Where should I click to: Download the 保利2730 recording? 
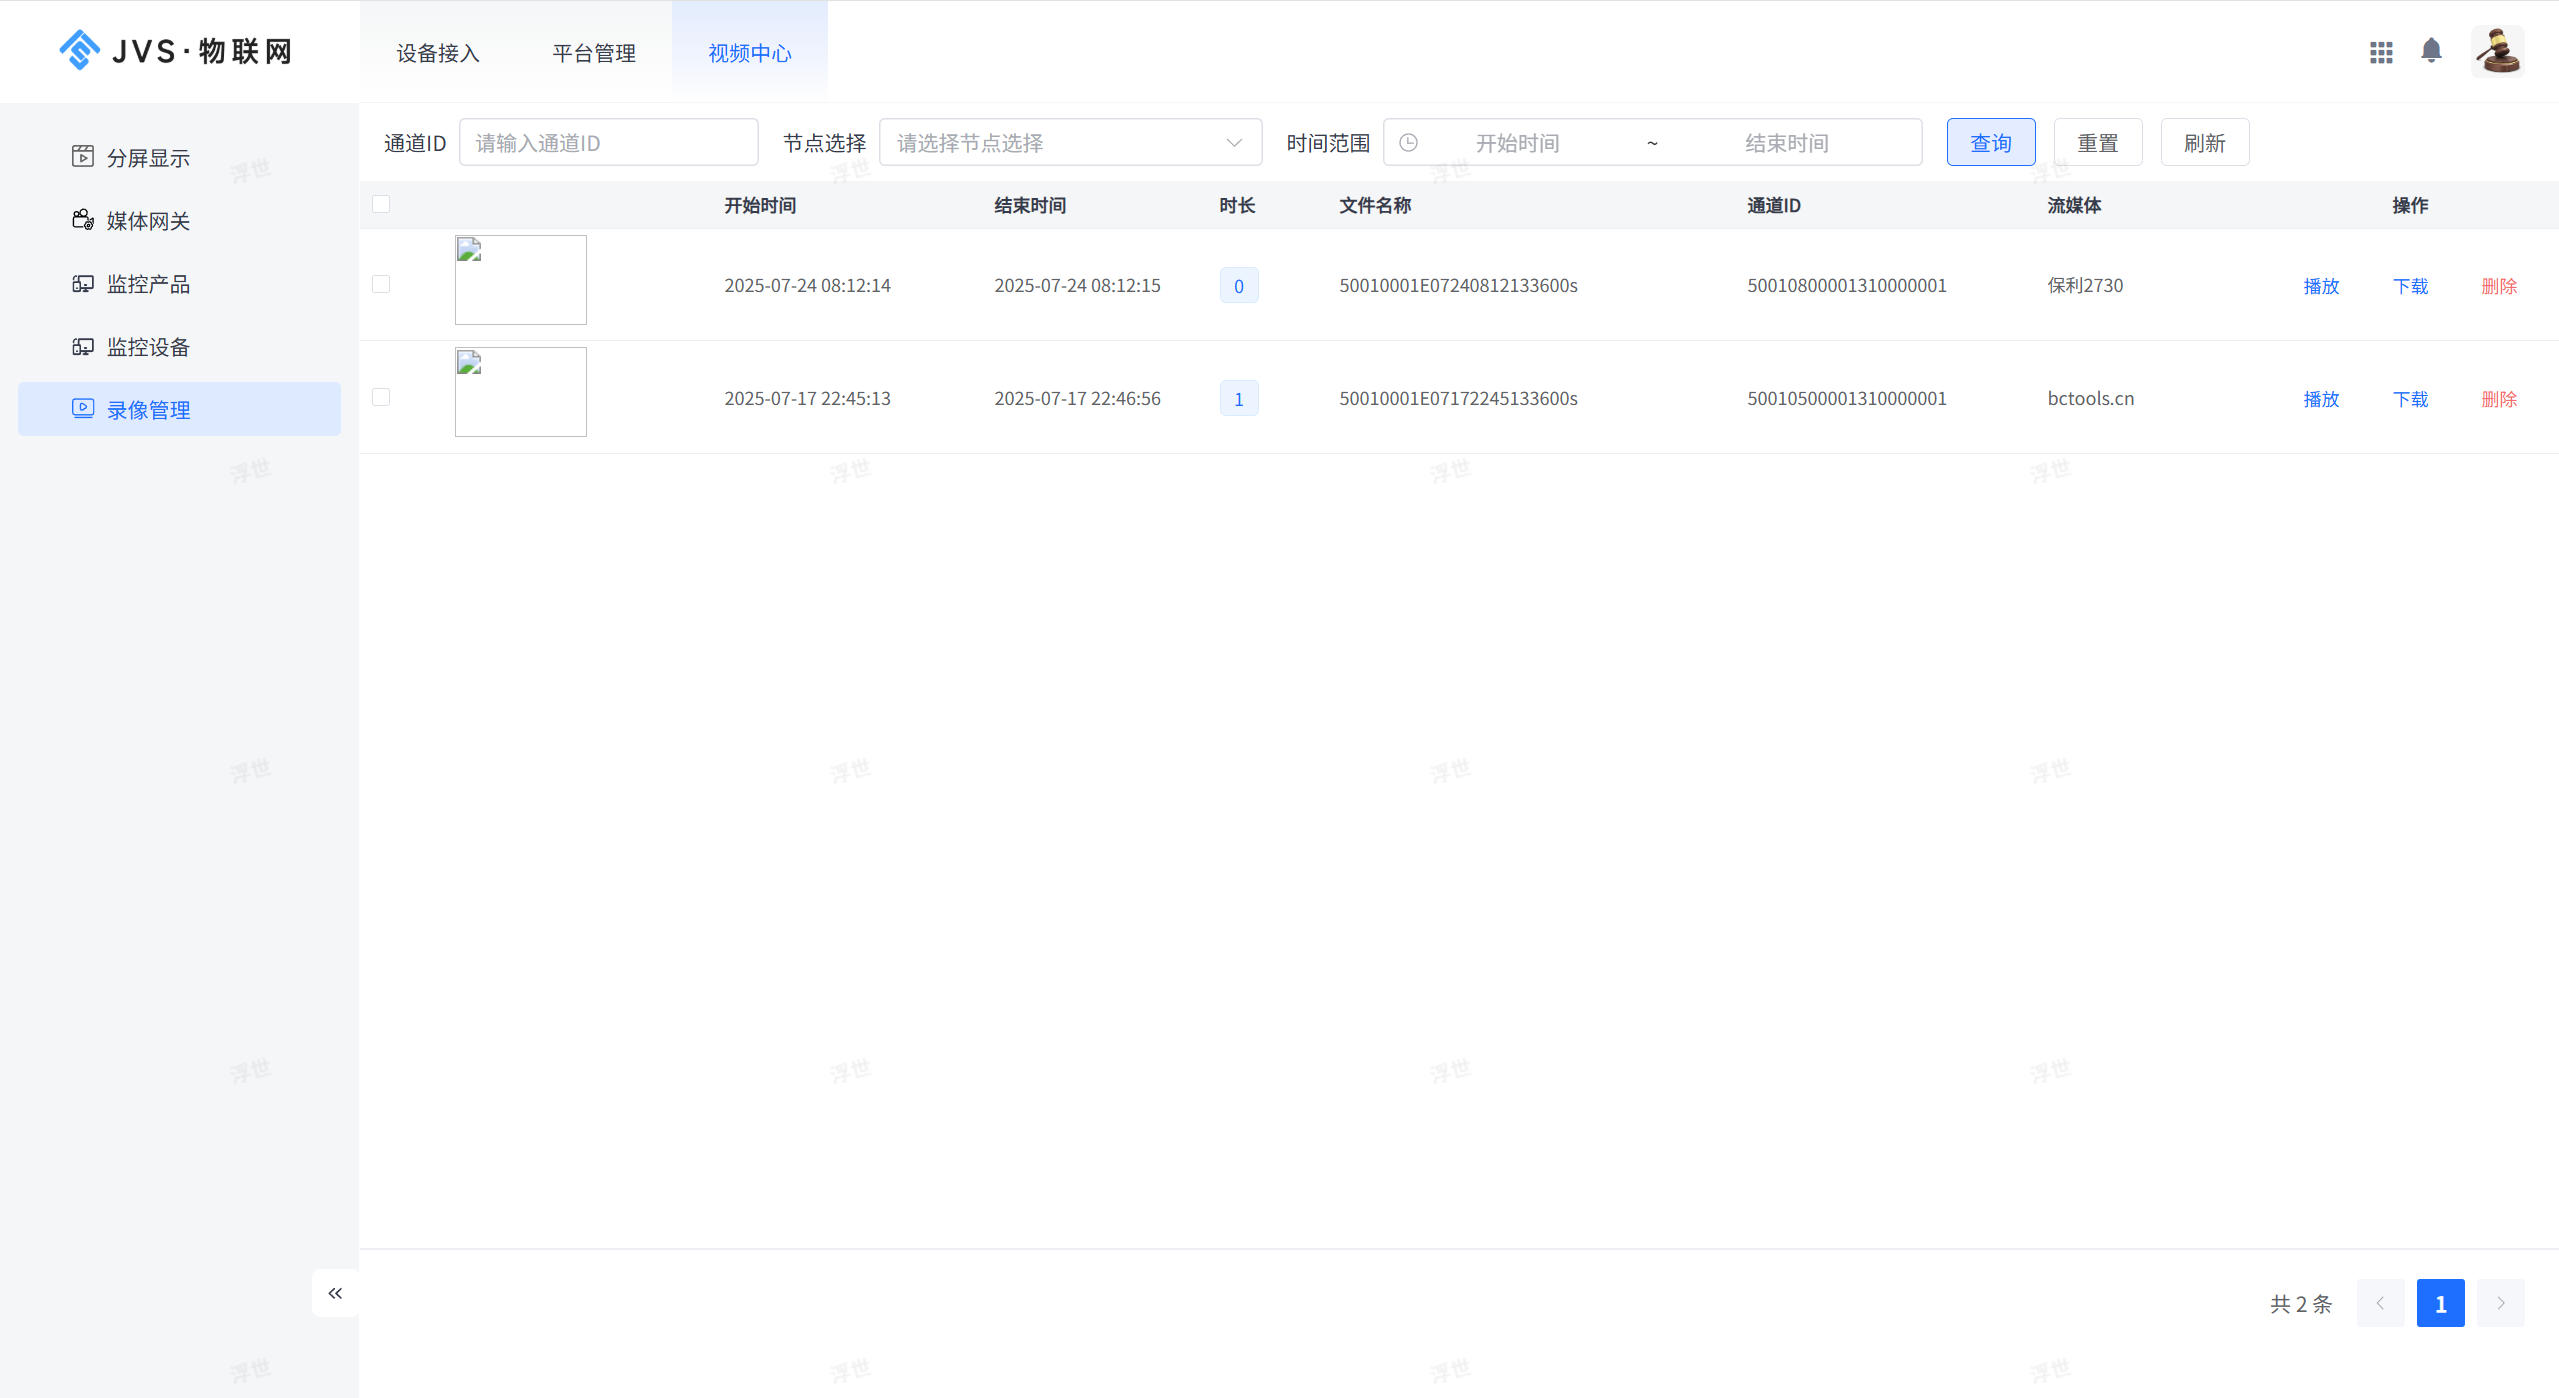point(2410,286)
